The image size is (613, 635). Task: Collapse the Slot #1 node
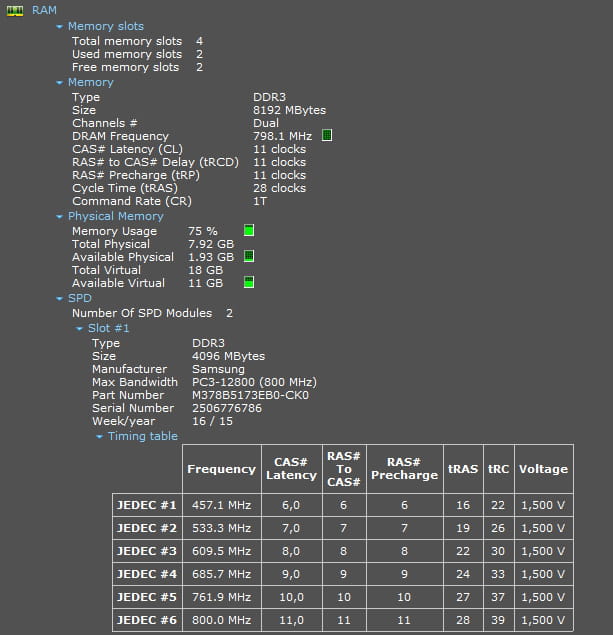[x=79, y=328]
